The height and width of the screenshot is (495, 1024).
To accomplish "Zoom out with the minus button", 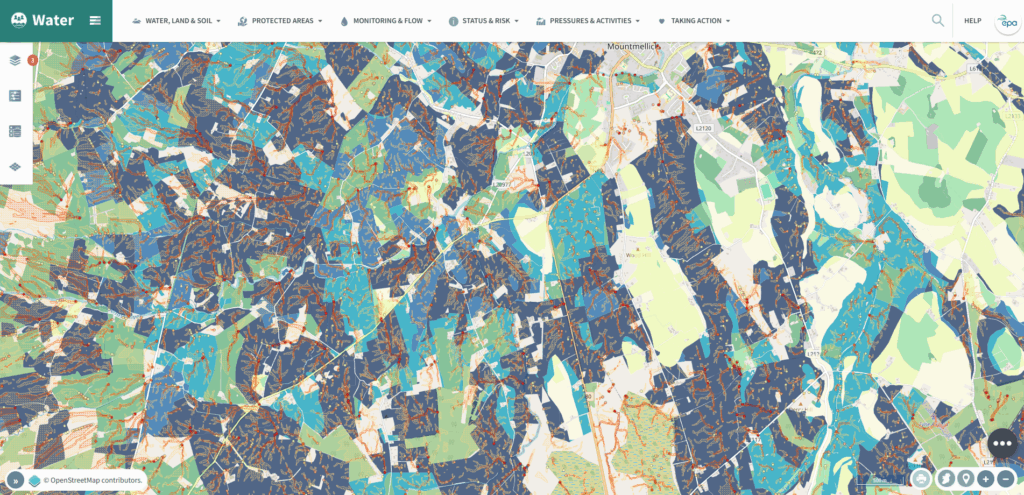I will point(1006,479).
